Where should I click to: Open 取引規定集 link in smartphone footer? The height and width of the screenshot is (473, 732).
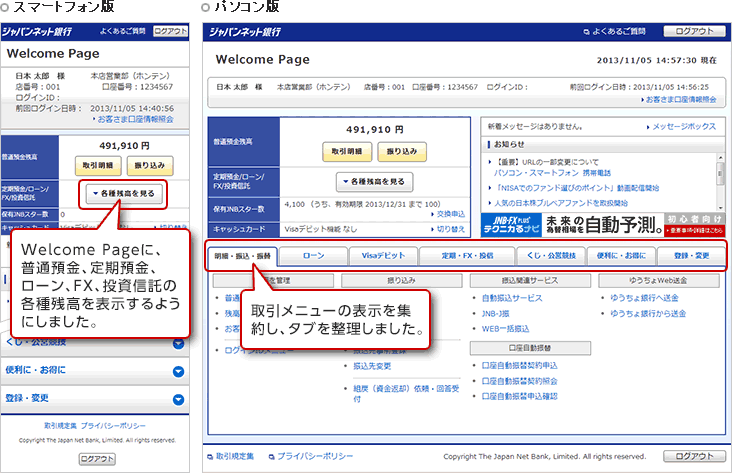point(61,426)
